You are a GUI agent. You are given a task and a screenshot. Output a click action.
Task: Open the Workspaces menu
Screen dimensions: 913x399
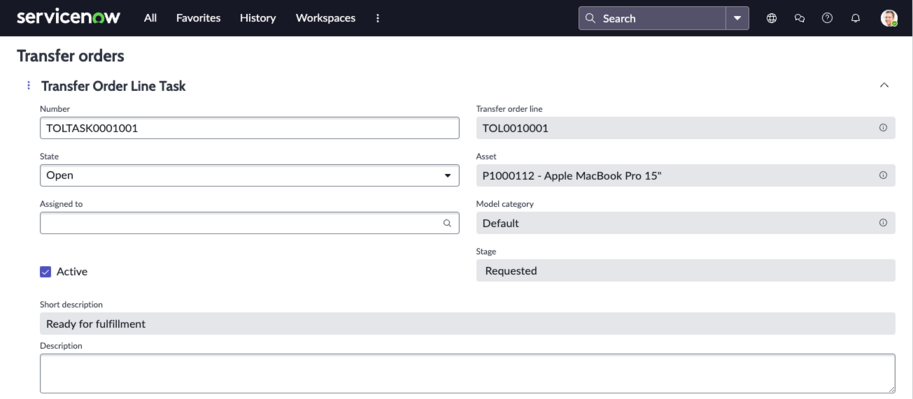coord(325,18)
